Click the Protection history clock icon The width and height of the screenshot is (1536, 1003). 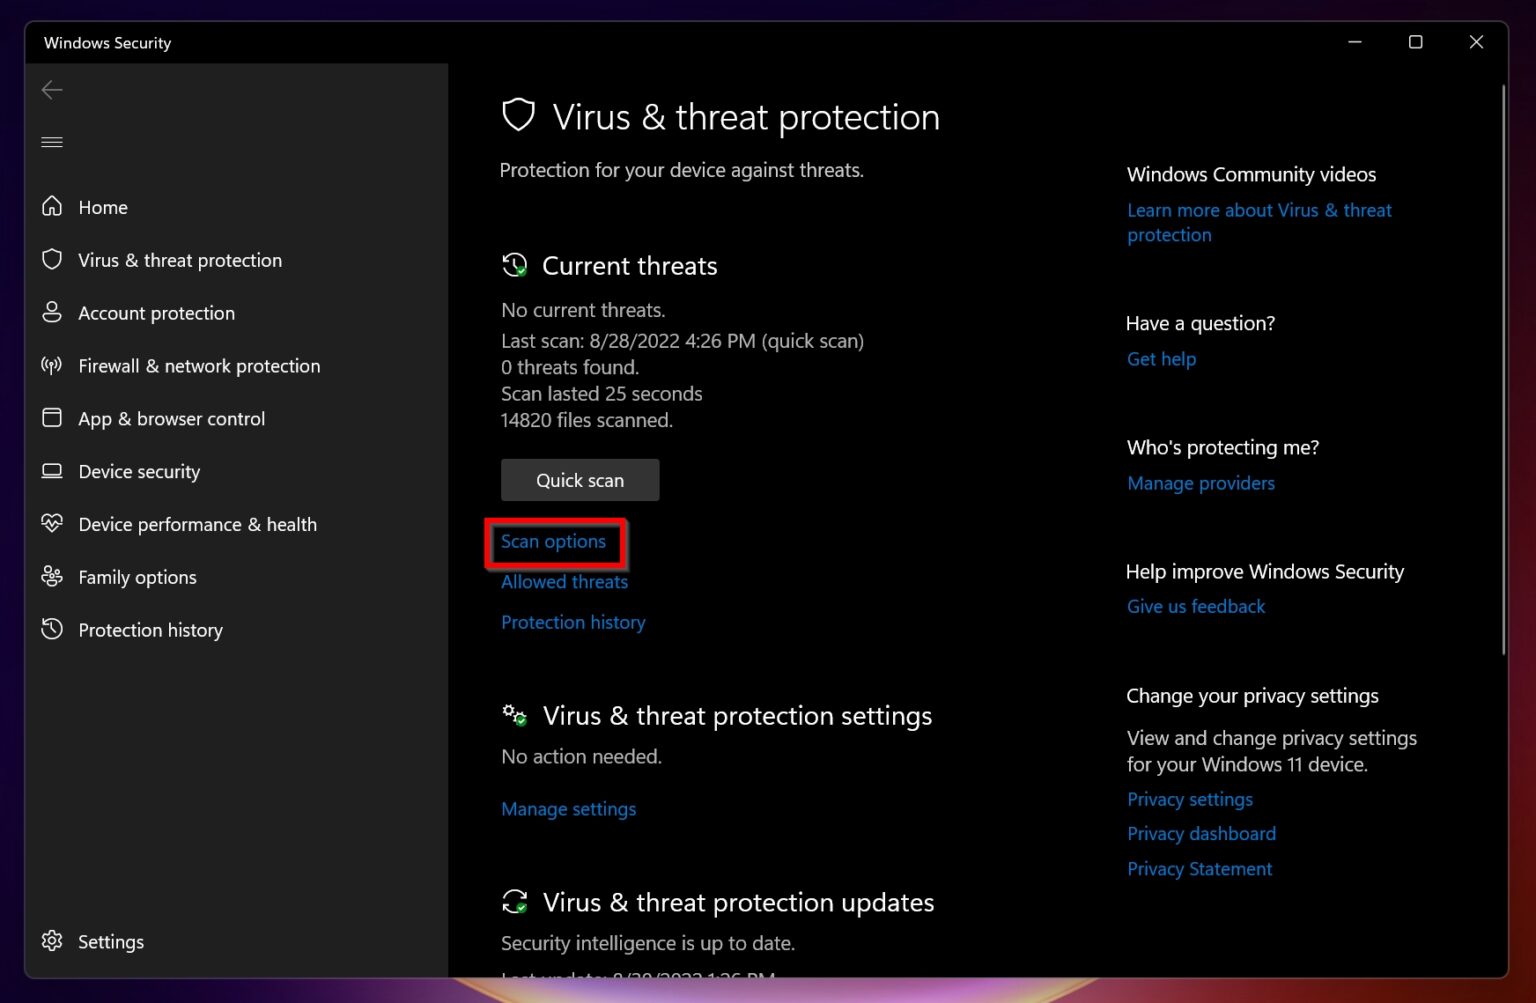pos(52,629)
